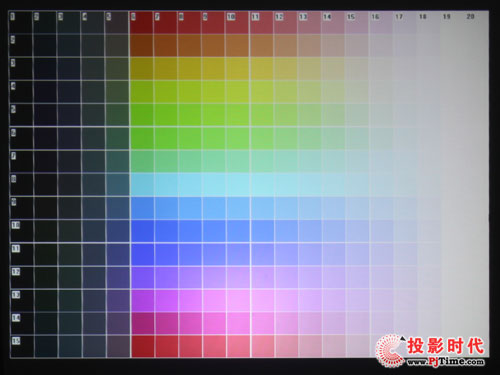
Task: Open the www.PjTime.com watermark link
Action: (446, 361)
